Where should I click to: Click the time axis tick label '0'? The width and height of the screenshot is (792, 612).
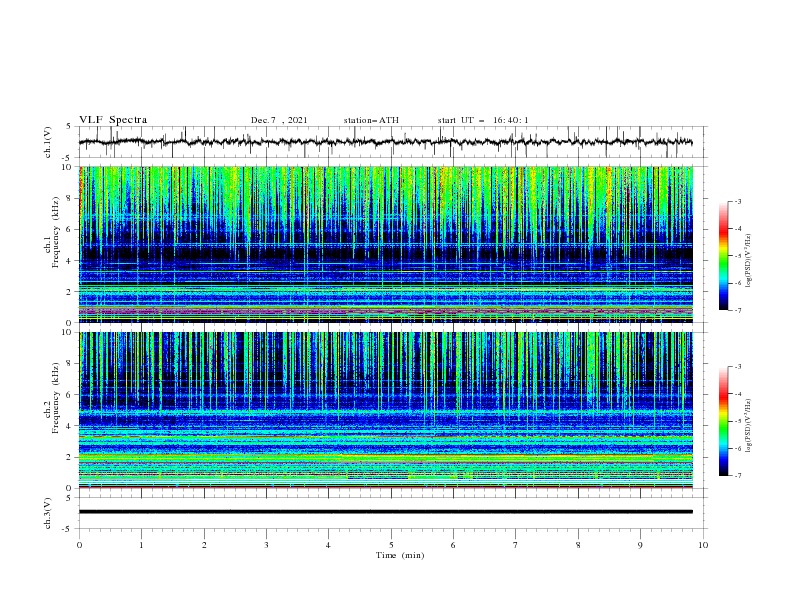[79, 545]
